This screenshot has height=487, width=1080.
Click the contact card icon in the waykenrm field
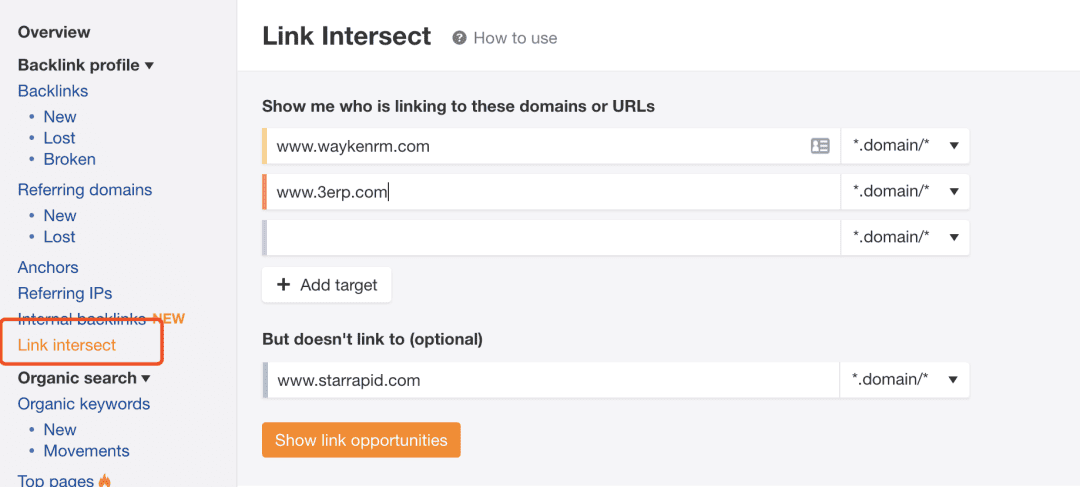point(820,146)
